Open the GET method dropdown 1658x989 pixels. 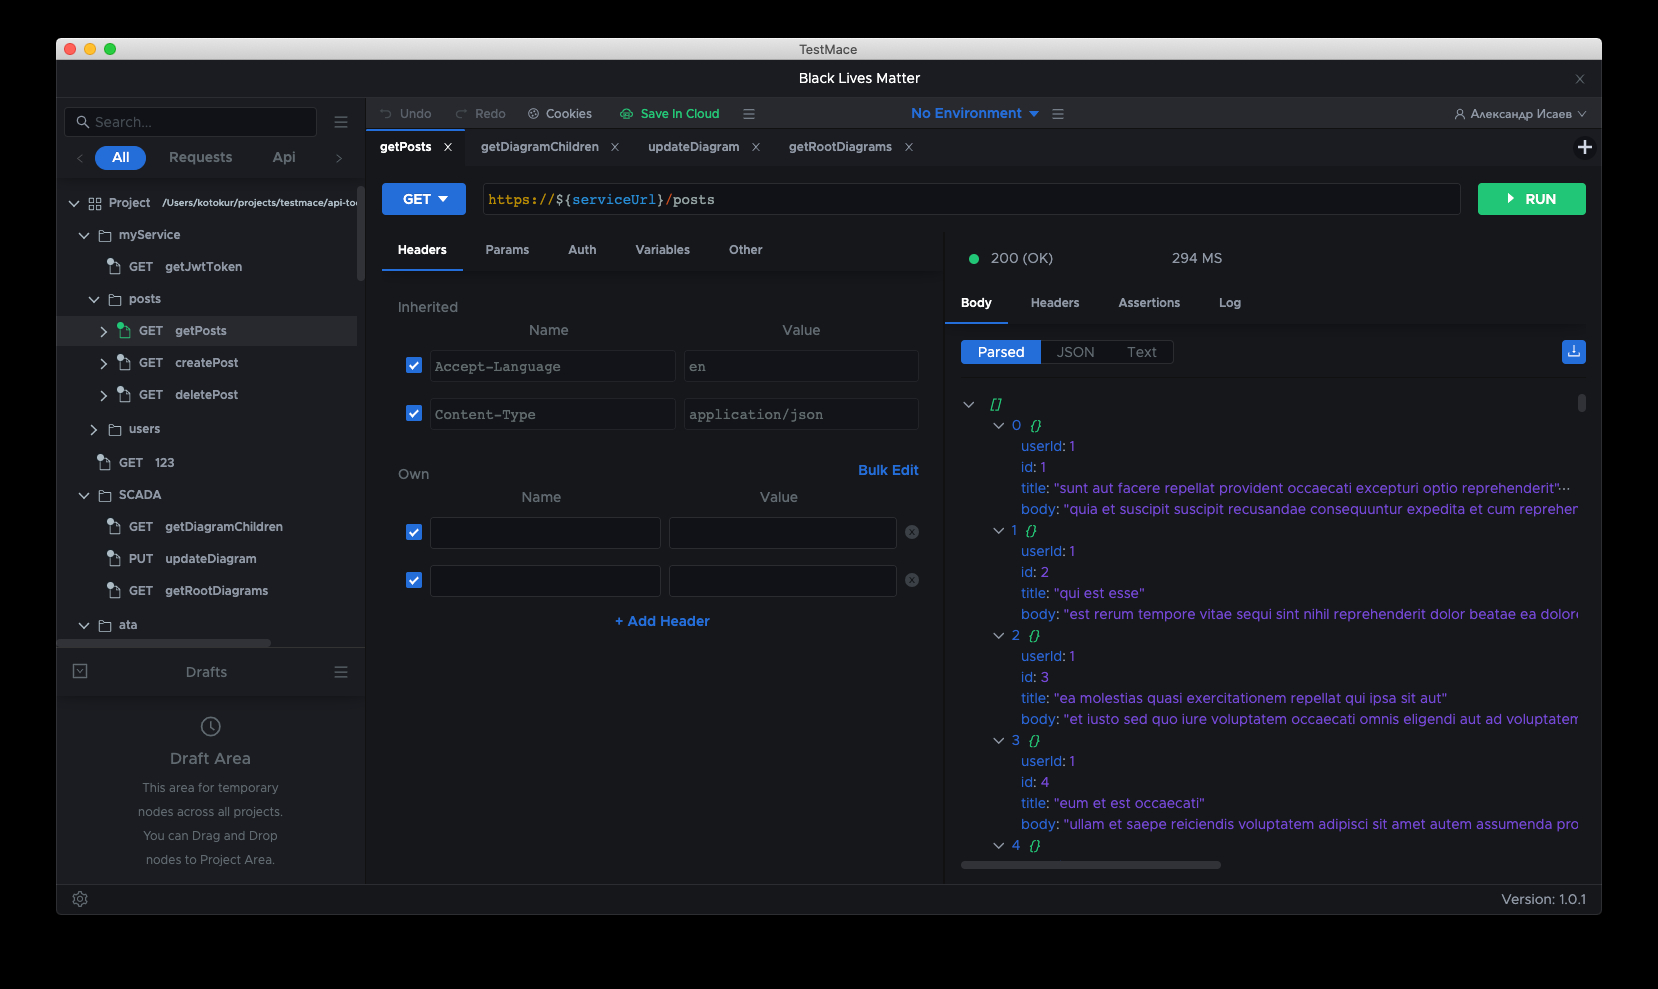point(424,199)
